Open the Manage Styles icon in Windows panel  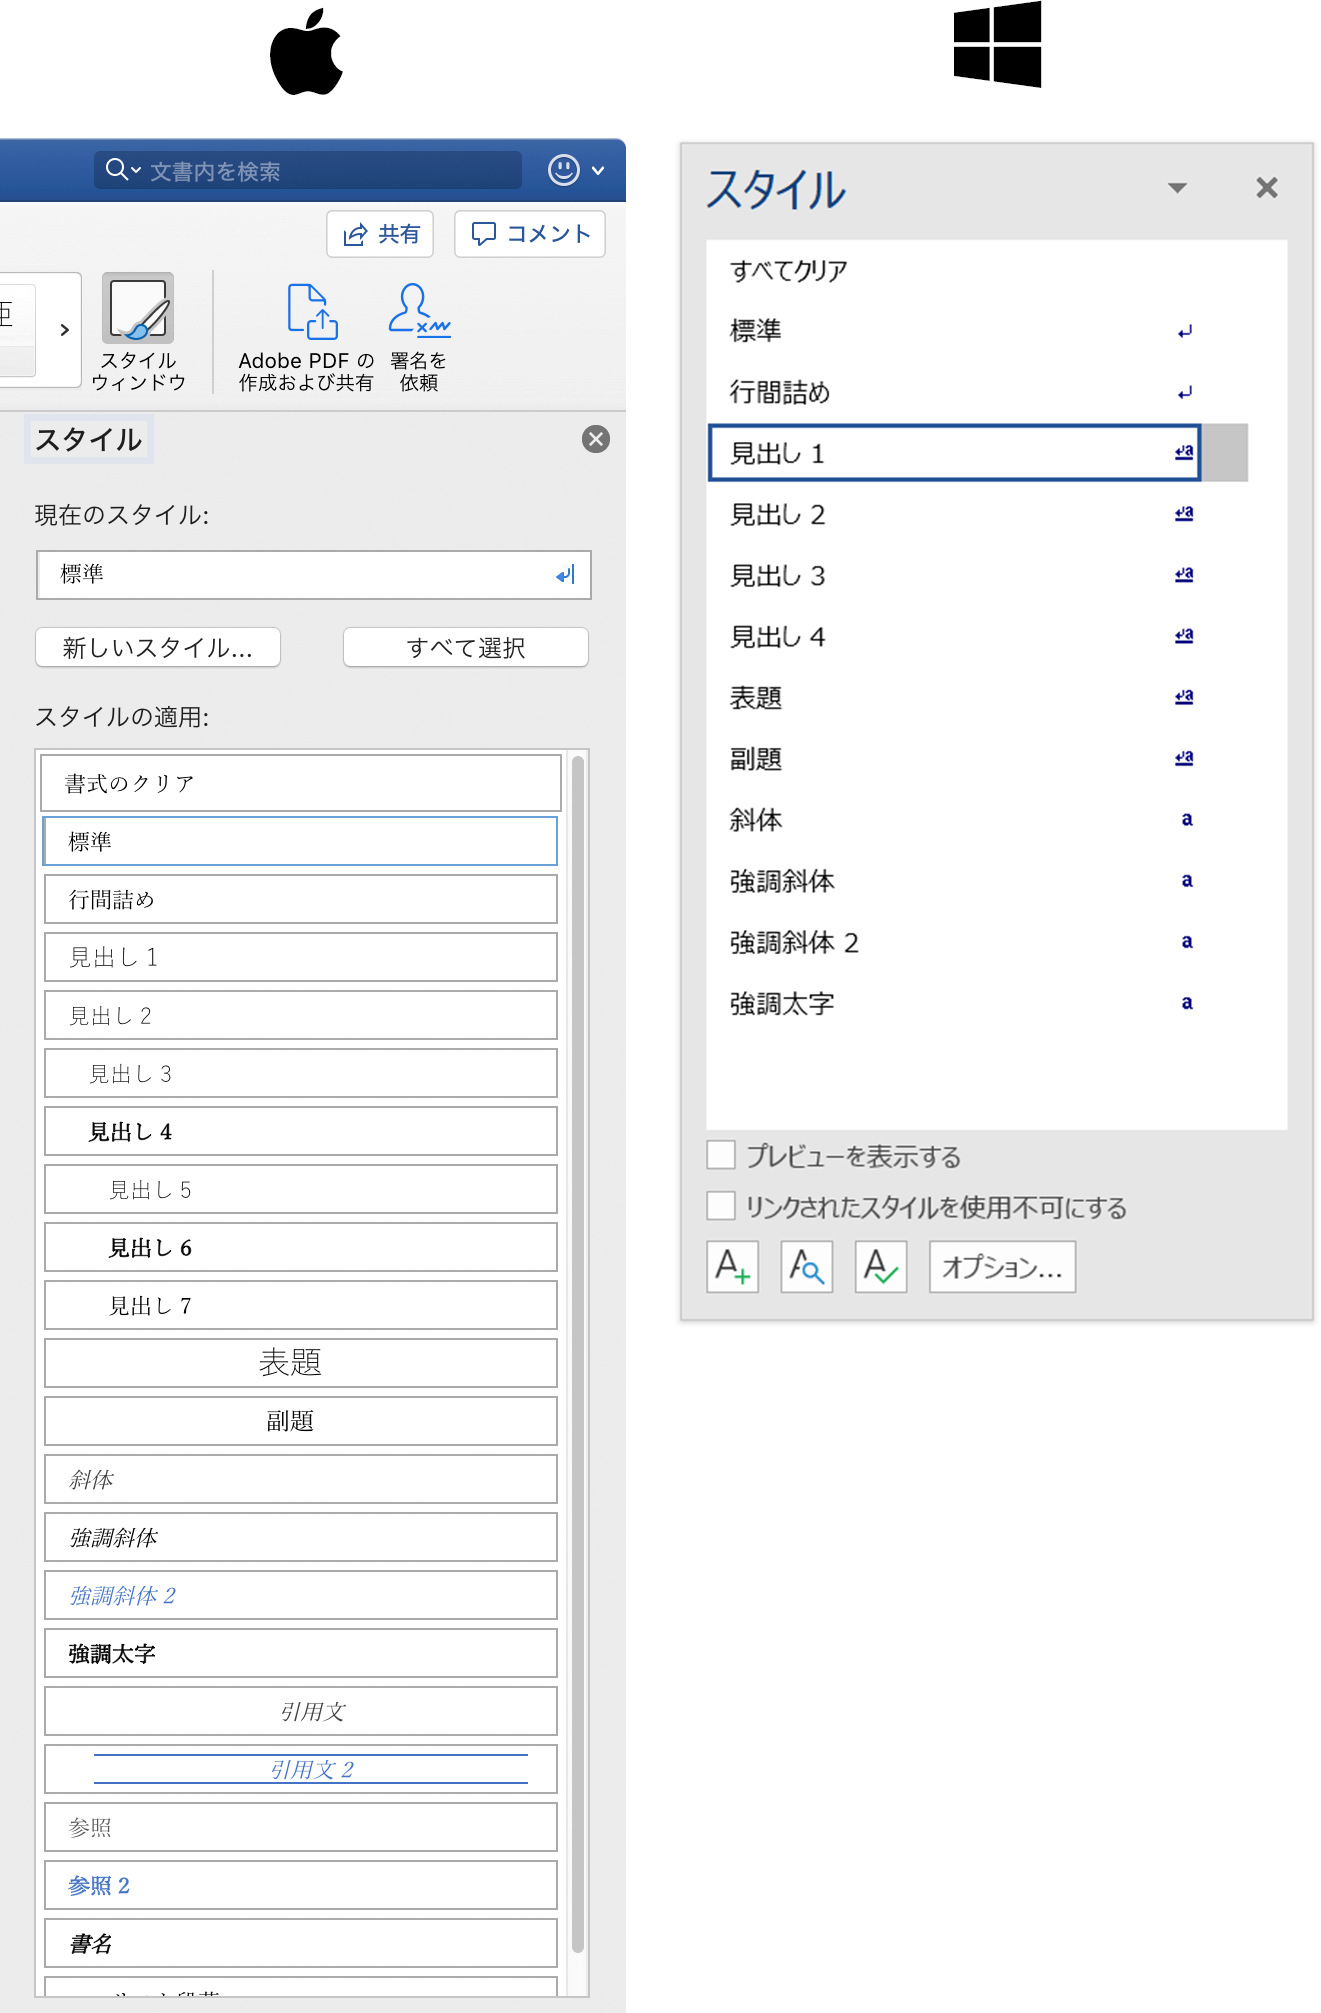[x=880, y=1267]
